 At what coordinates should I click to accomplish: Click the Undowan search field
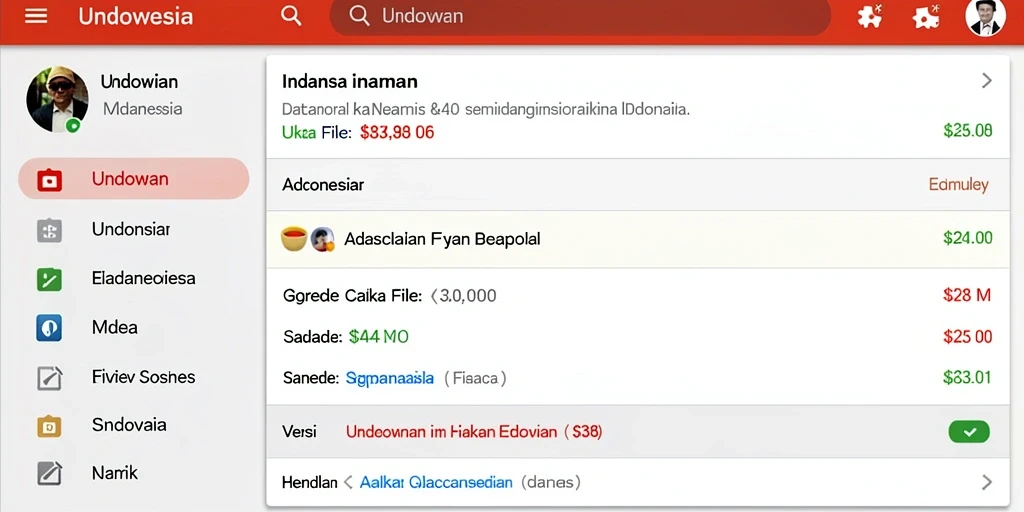pos(580,16)
